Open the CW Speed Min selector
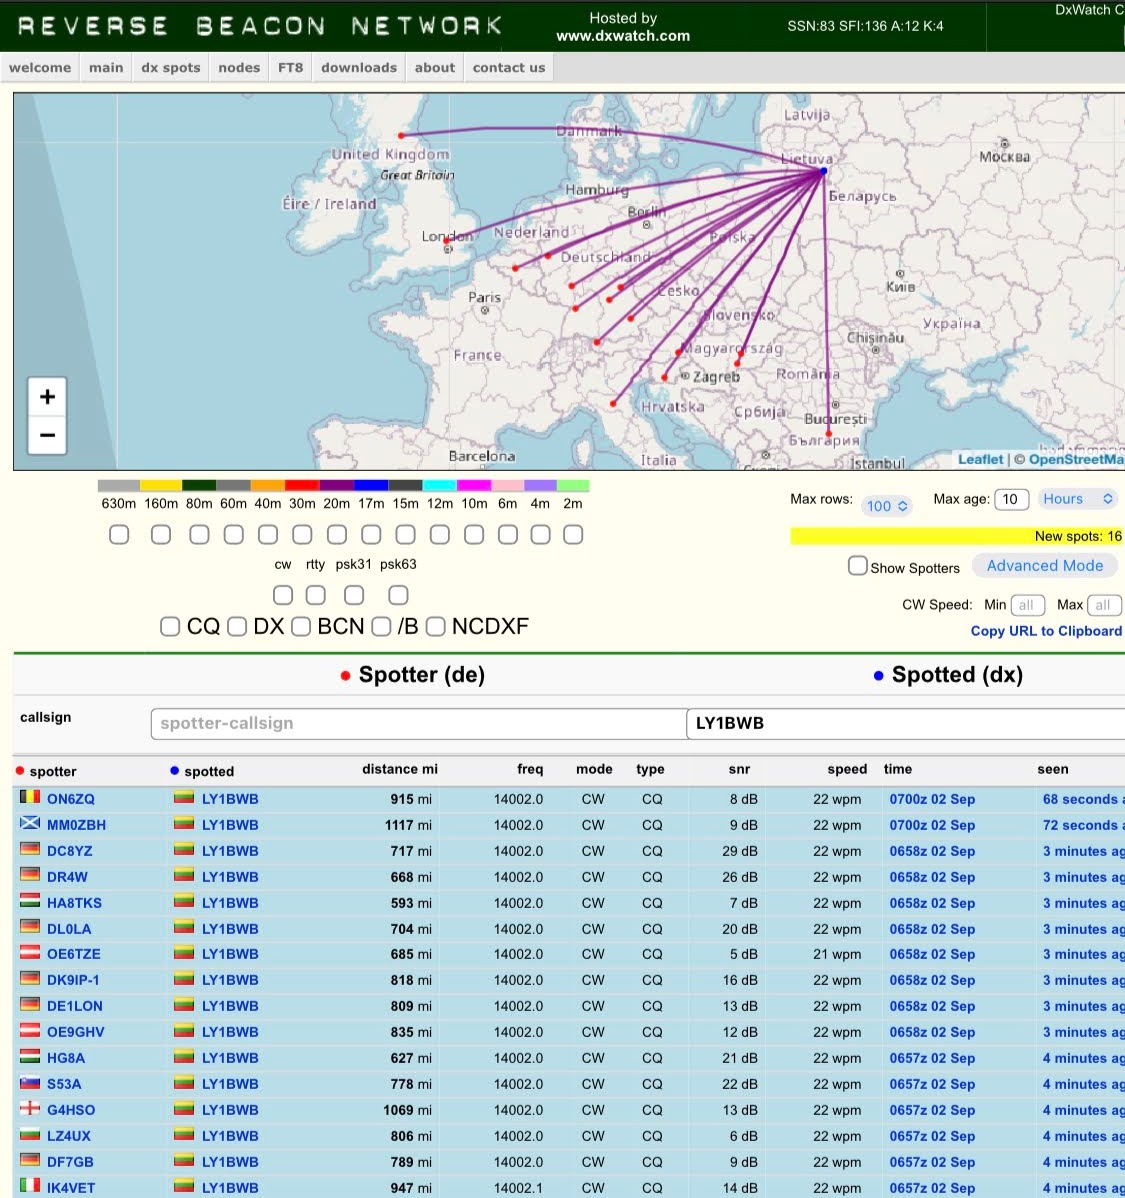This screenshot has height=1198, width=1125. click(1027, 605)
